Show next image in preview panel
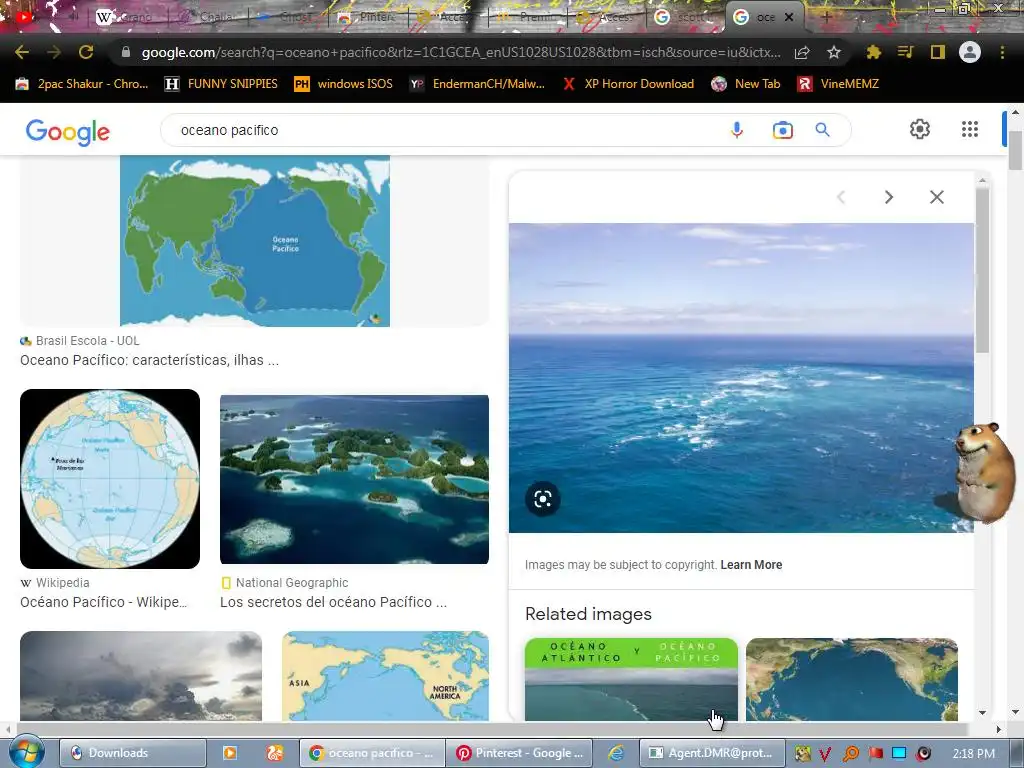Viewport: 1024px width, 768px height. click(889, 197)
